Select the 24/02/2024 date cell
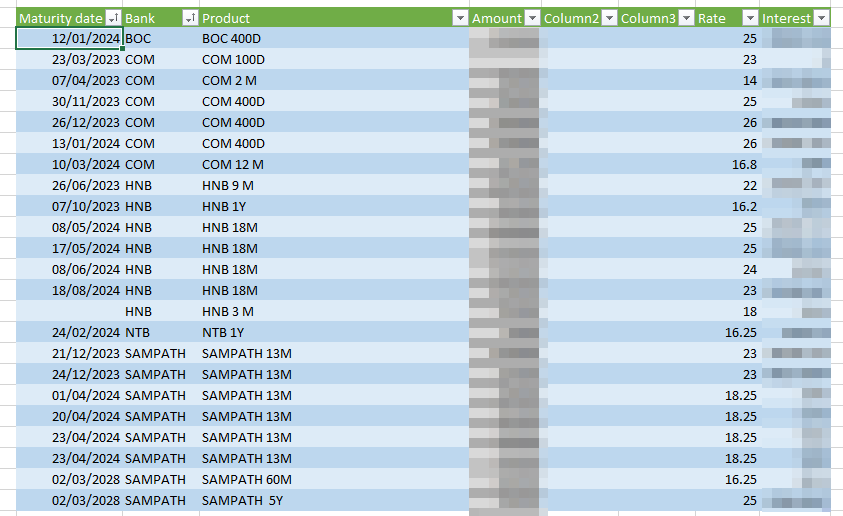The image size is (843, 516). coord(69,332)
